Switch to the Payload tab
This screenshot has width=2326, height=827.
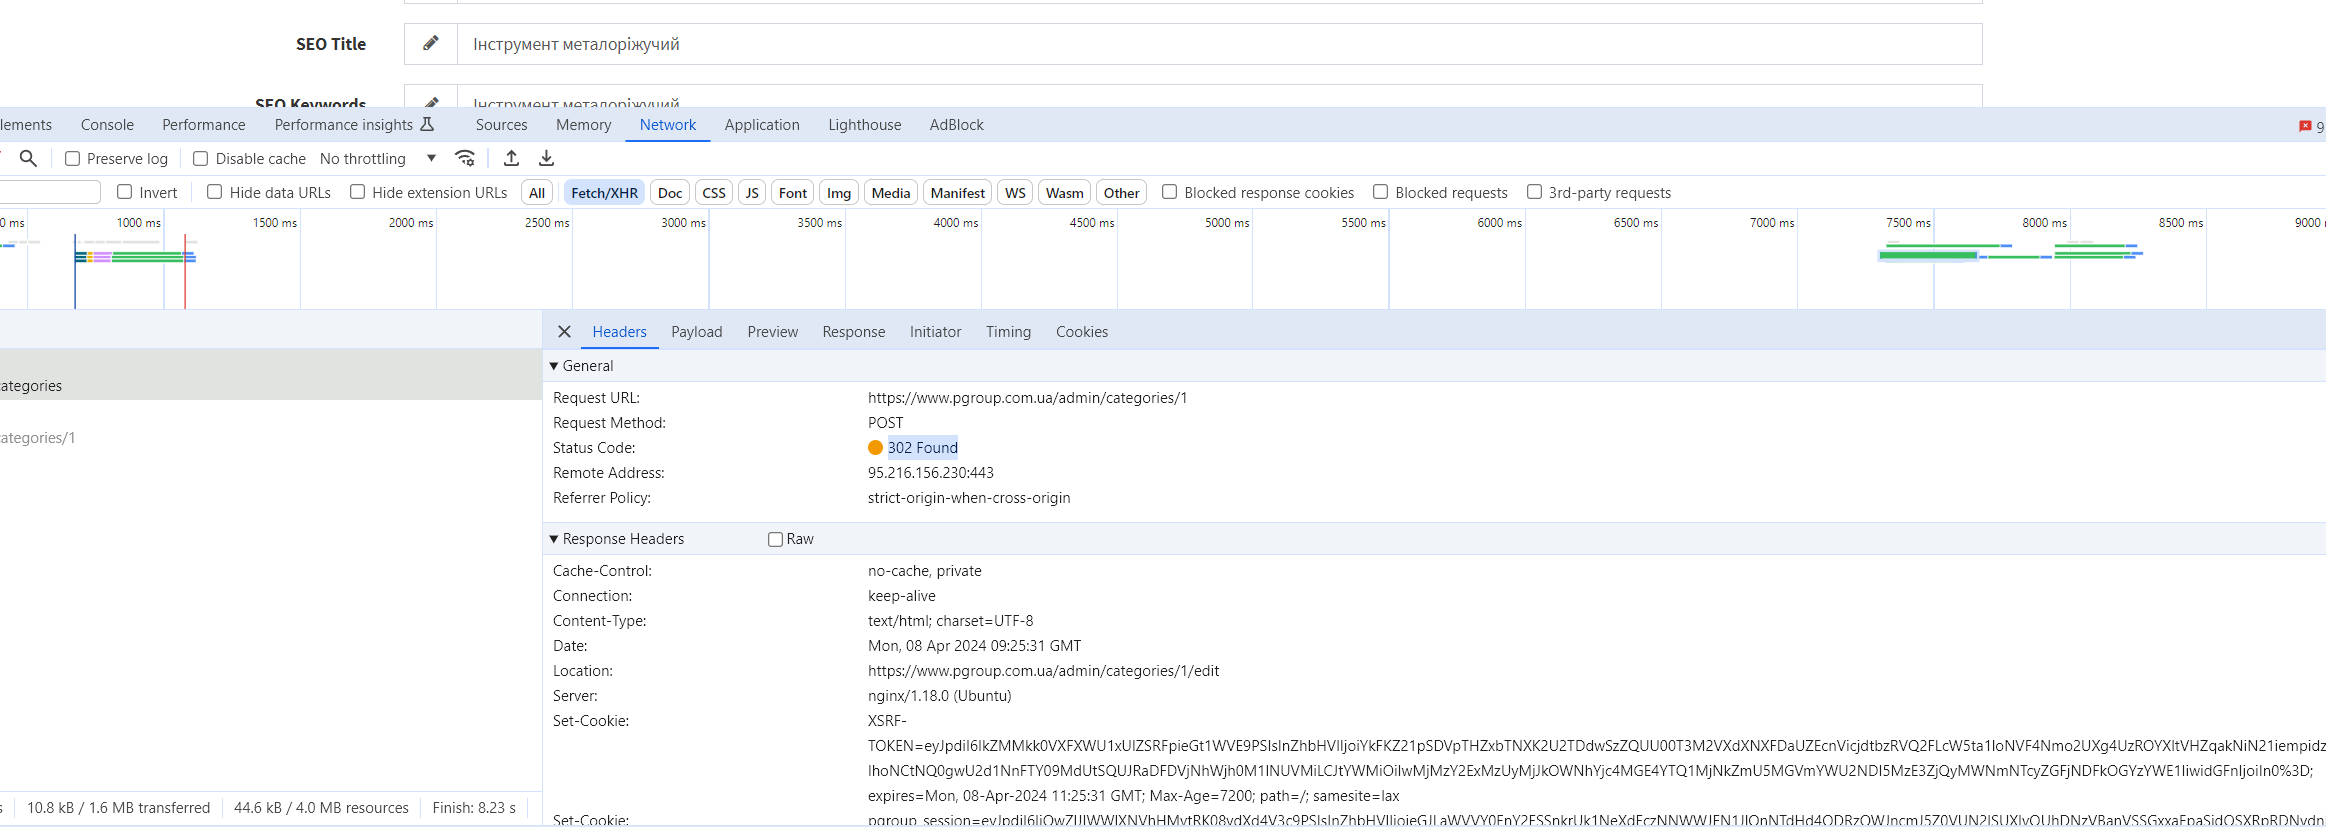point(696,332)
